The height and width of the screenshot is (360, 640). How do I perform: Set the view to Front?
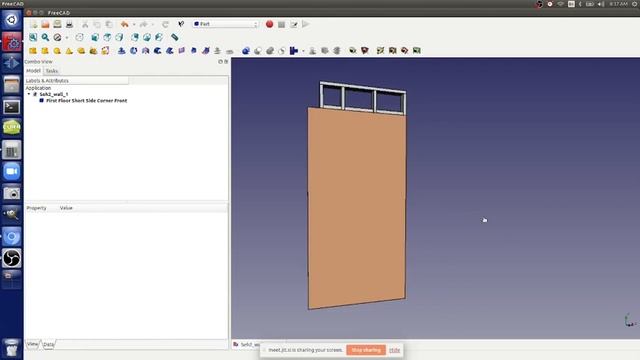tap(95, 38)
